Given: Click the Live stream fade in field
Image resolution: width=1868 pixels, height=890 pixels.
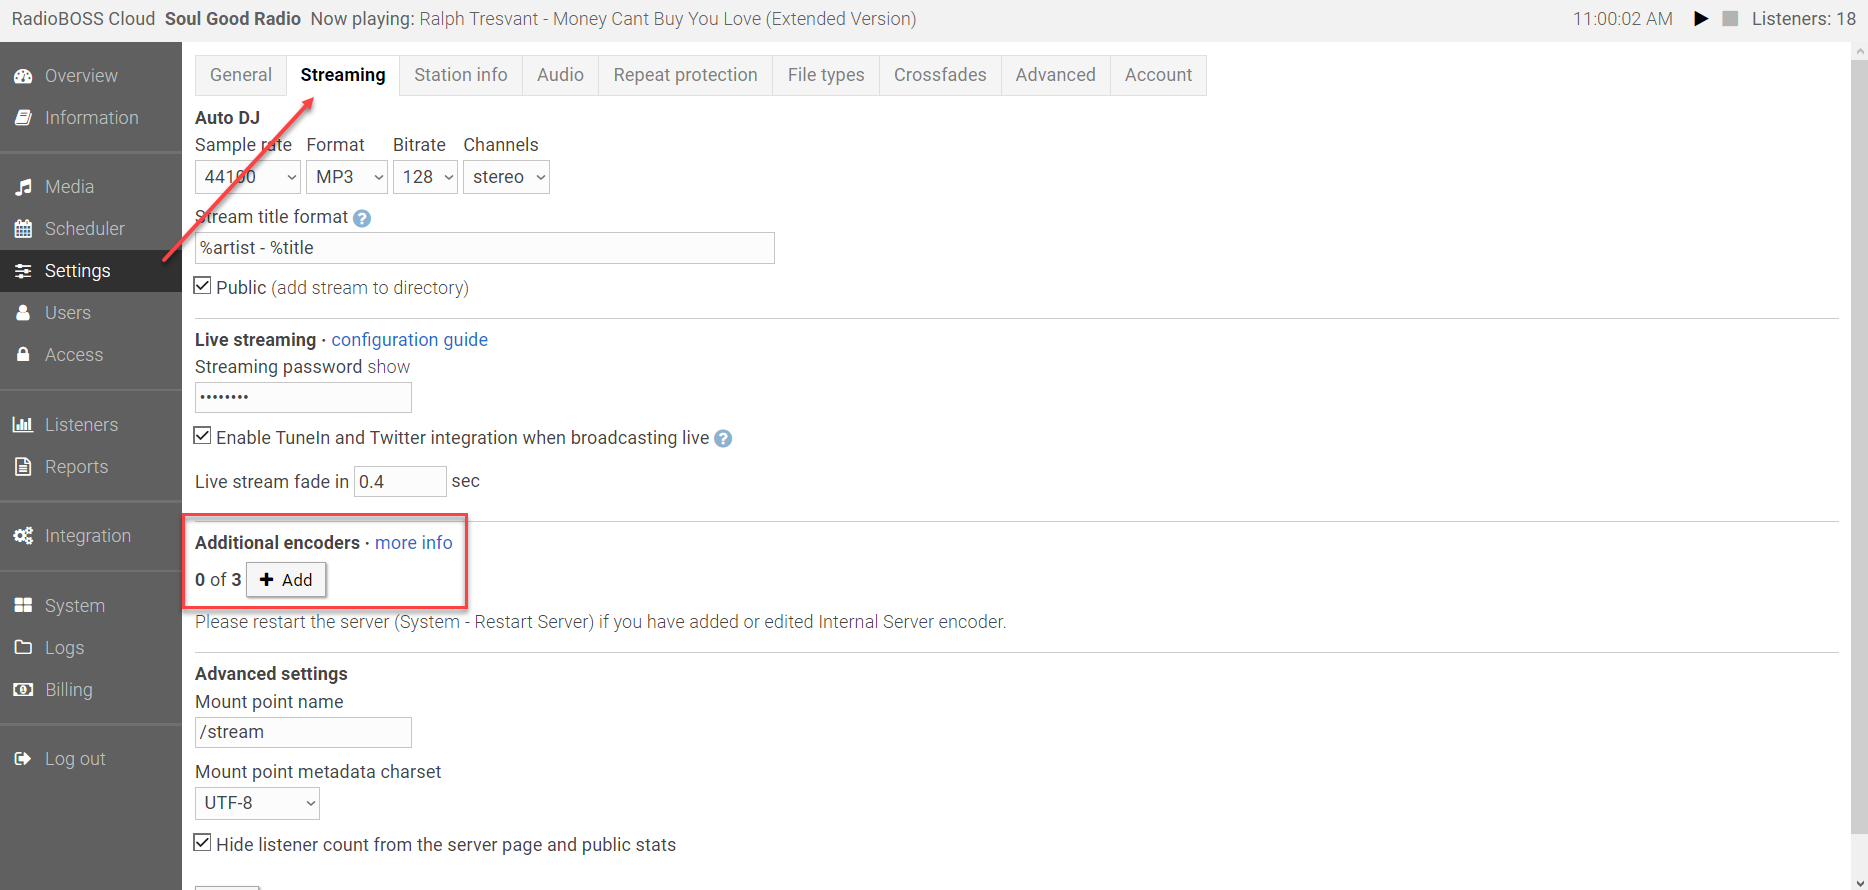Looking at the screenshot, I should pyautogui.click(x=400, y=481).
